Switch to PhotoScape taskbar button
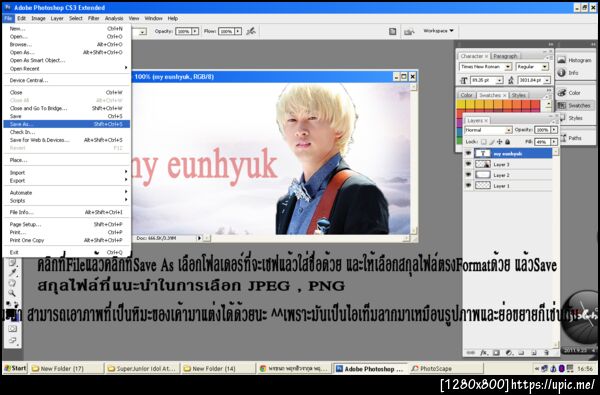This screenshot has height=395, width=600. coord(446,369)
